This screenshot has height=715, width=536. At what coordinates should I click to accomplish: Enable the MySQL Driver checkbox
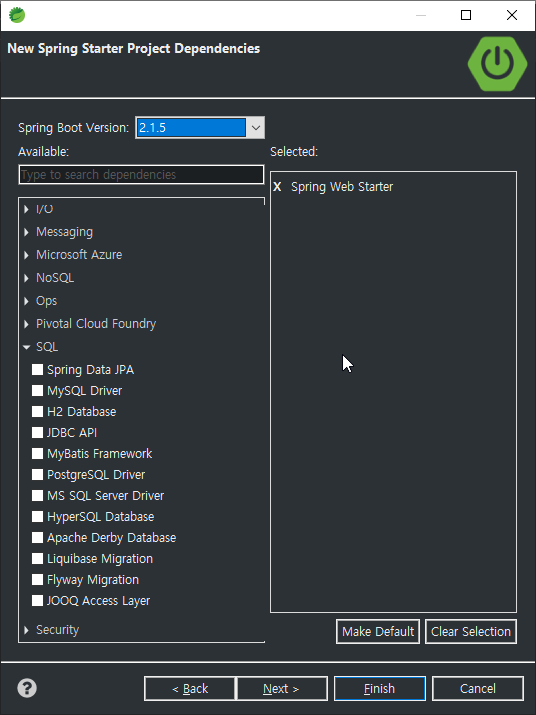(37, 390)
